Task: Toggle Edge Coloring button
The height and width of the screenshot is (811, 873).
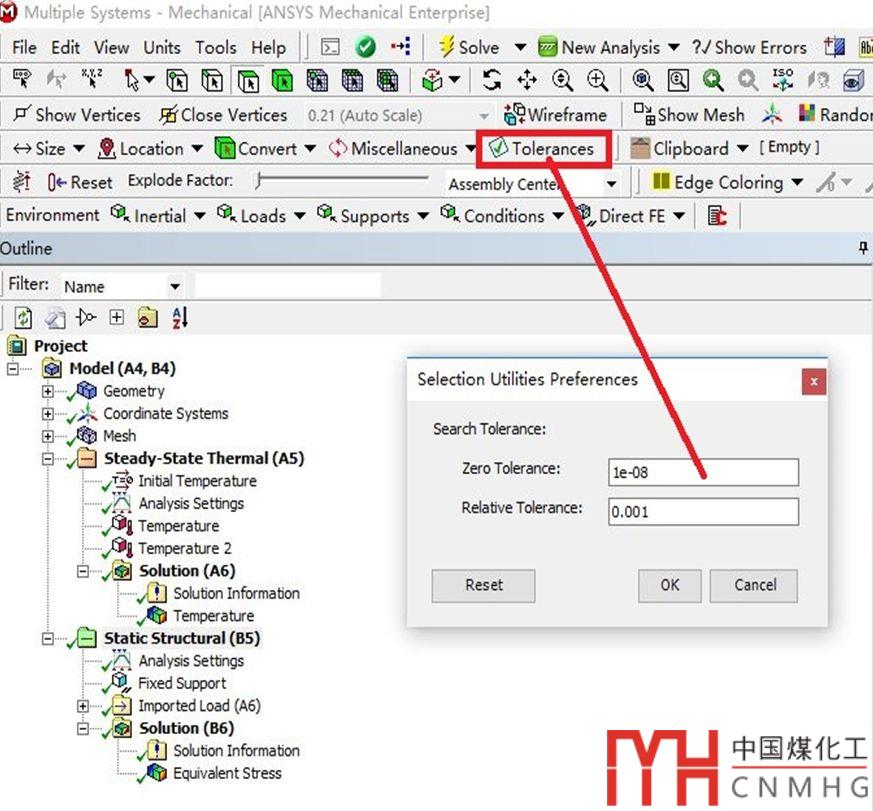Action: pos(718,182)
